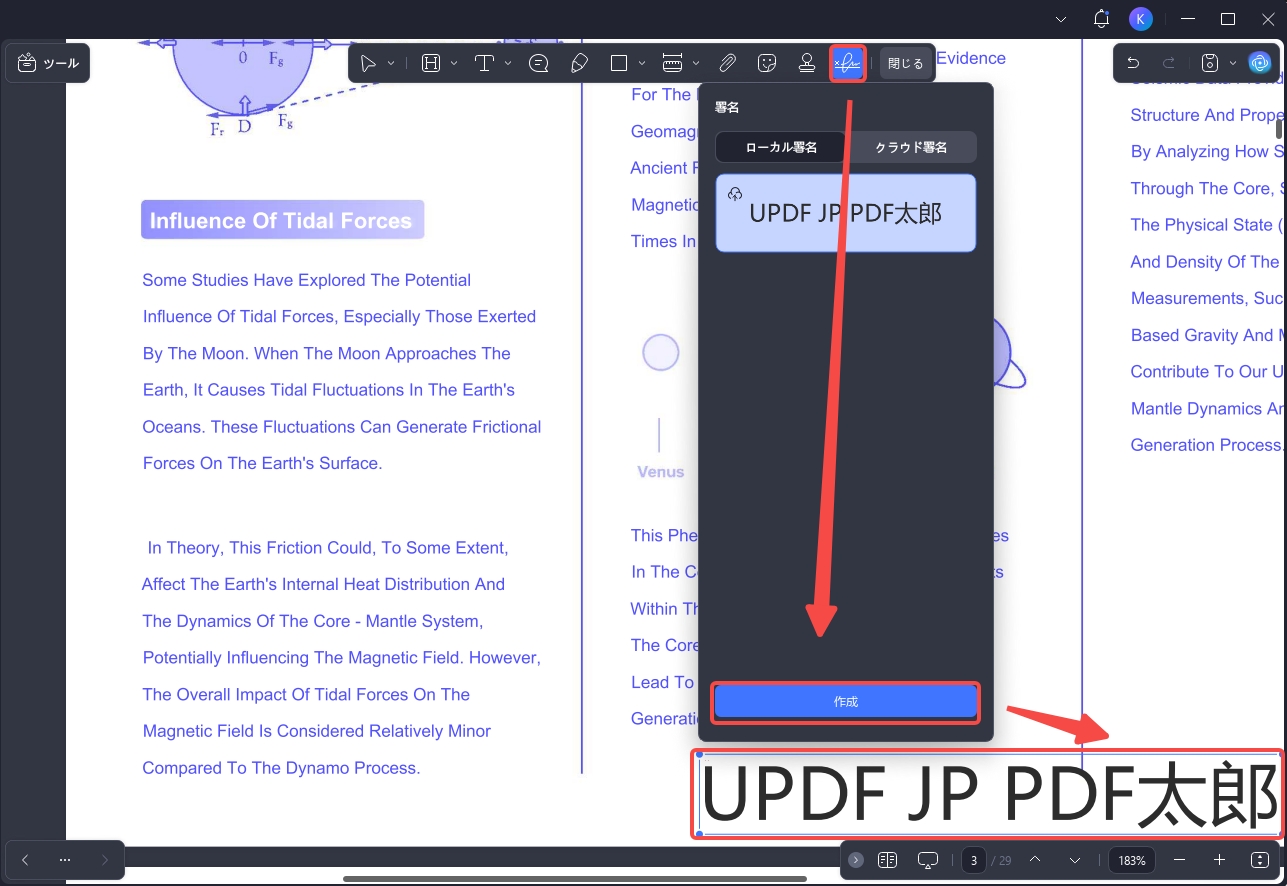Expand the measurement tool dropdown arrow

(696, 63)
